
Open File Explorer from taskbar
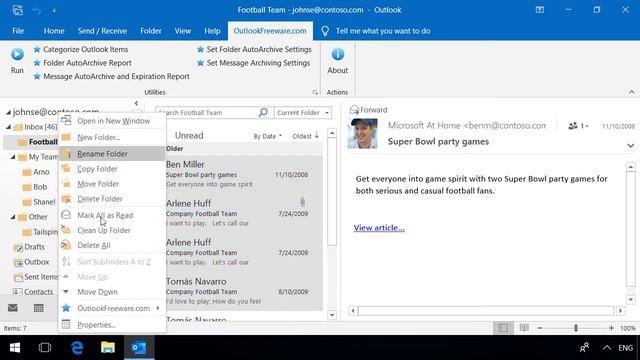[108, 347]
